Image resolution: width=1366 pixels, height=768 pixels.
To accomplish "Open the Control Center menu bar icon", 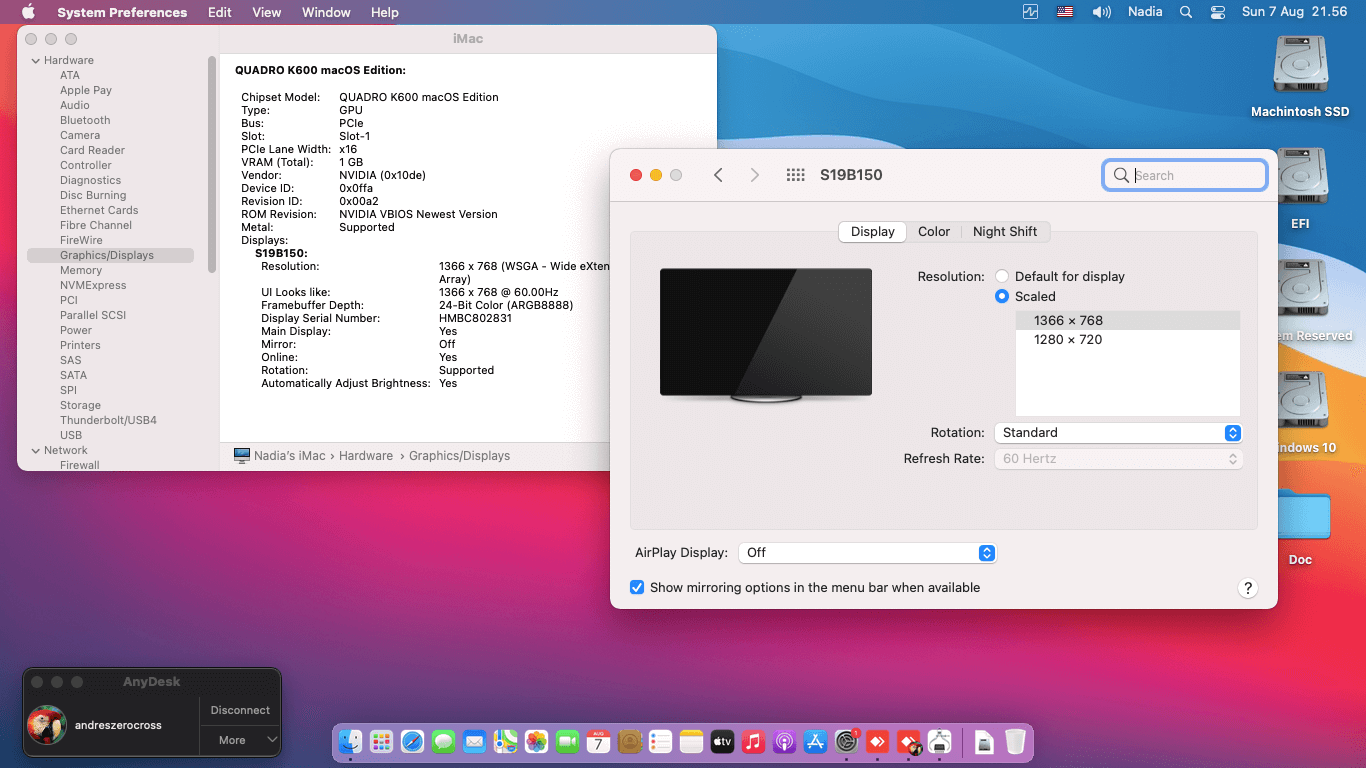I will click(x=1217, y=12).
